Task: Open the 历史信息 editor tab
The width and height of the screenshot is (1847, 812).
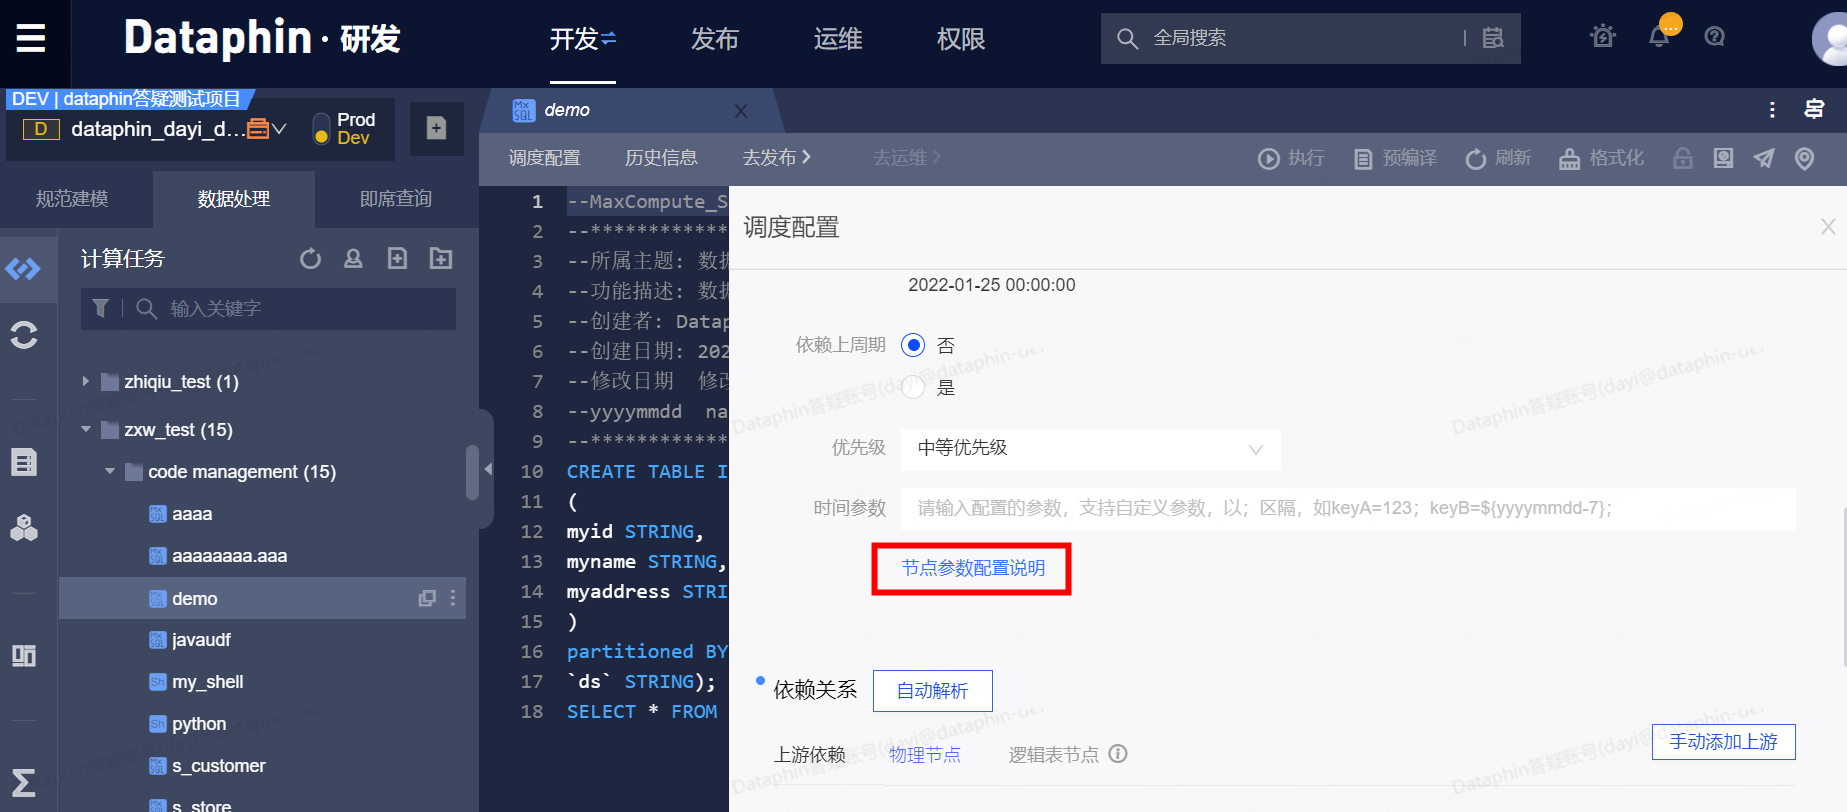Action: pyautogui.click(x=661, y=158)
